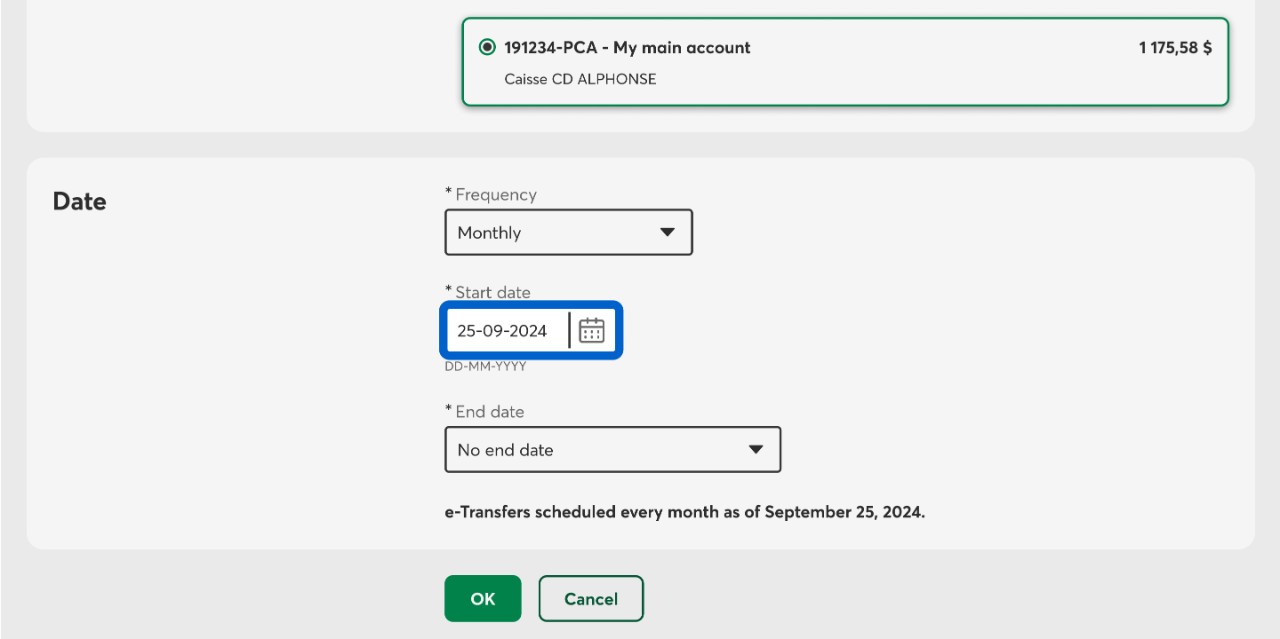This screenshot has height=639, width=1280.
Task: Select the Monthly value text
Action: click(x=489, y=233)
